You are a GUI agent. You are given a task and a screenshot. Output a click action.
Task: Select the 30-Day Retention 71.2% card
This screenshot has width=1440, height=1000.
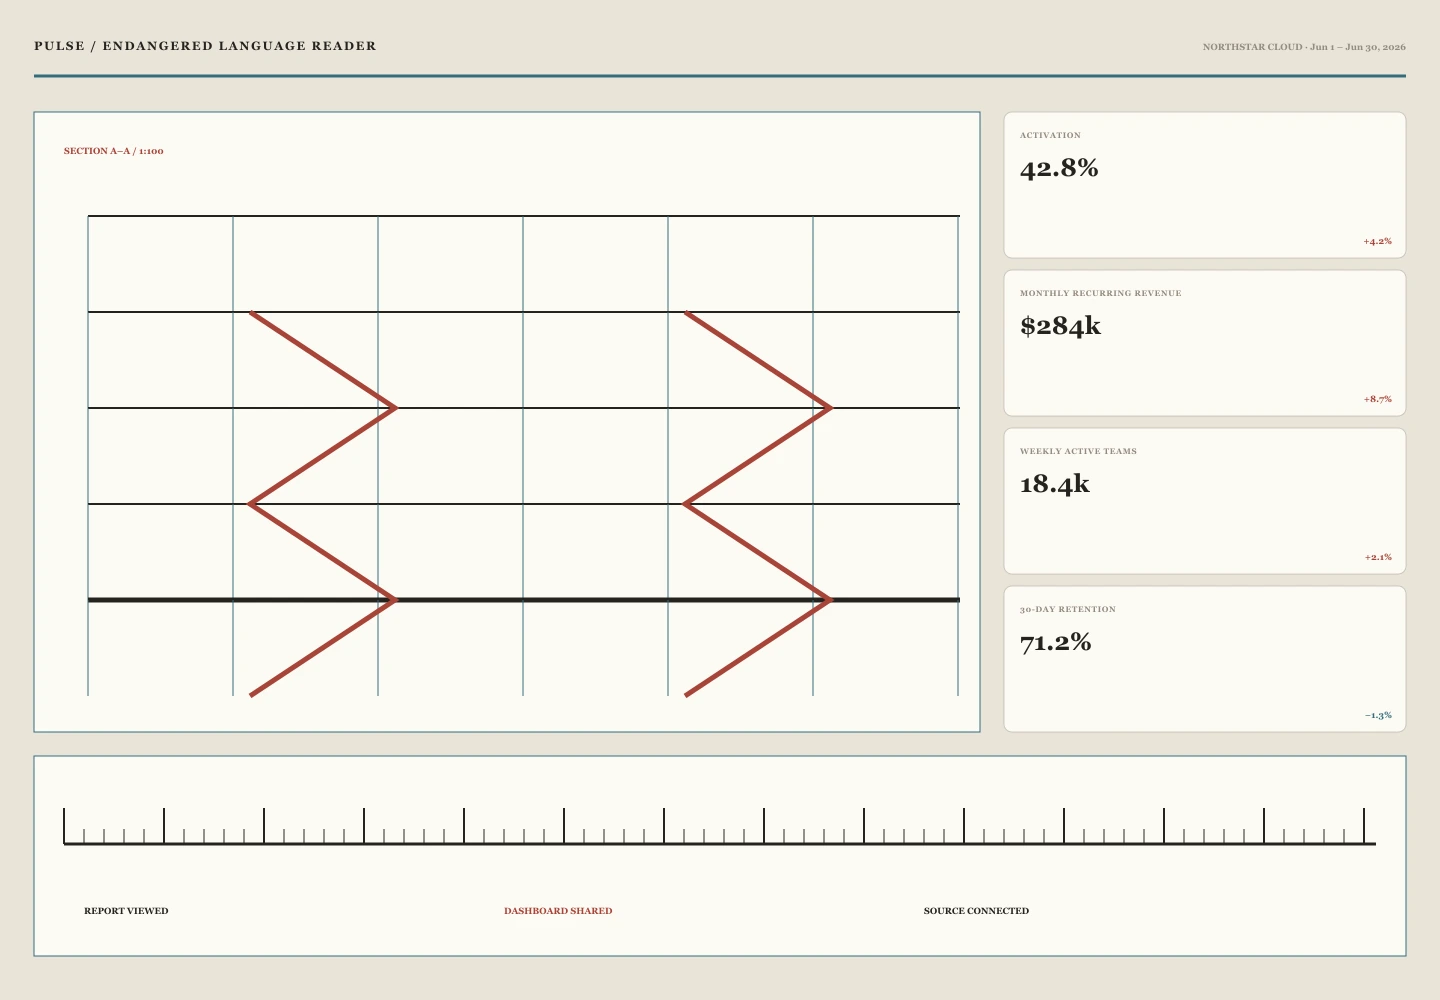pyautogui.click(x=1205, y=659)
